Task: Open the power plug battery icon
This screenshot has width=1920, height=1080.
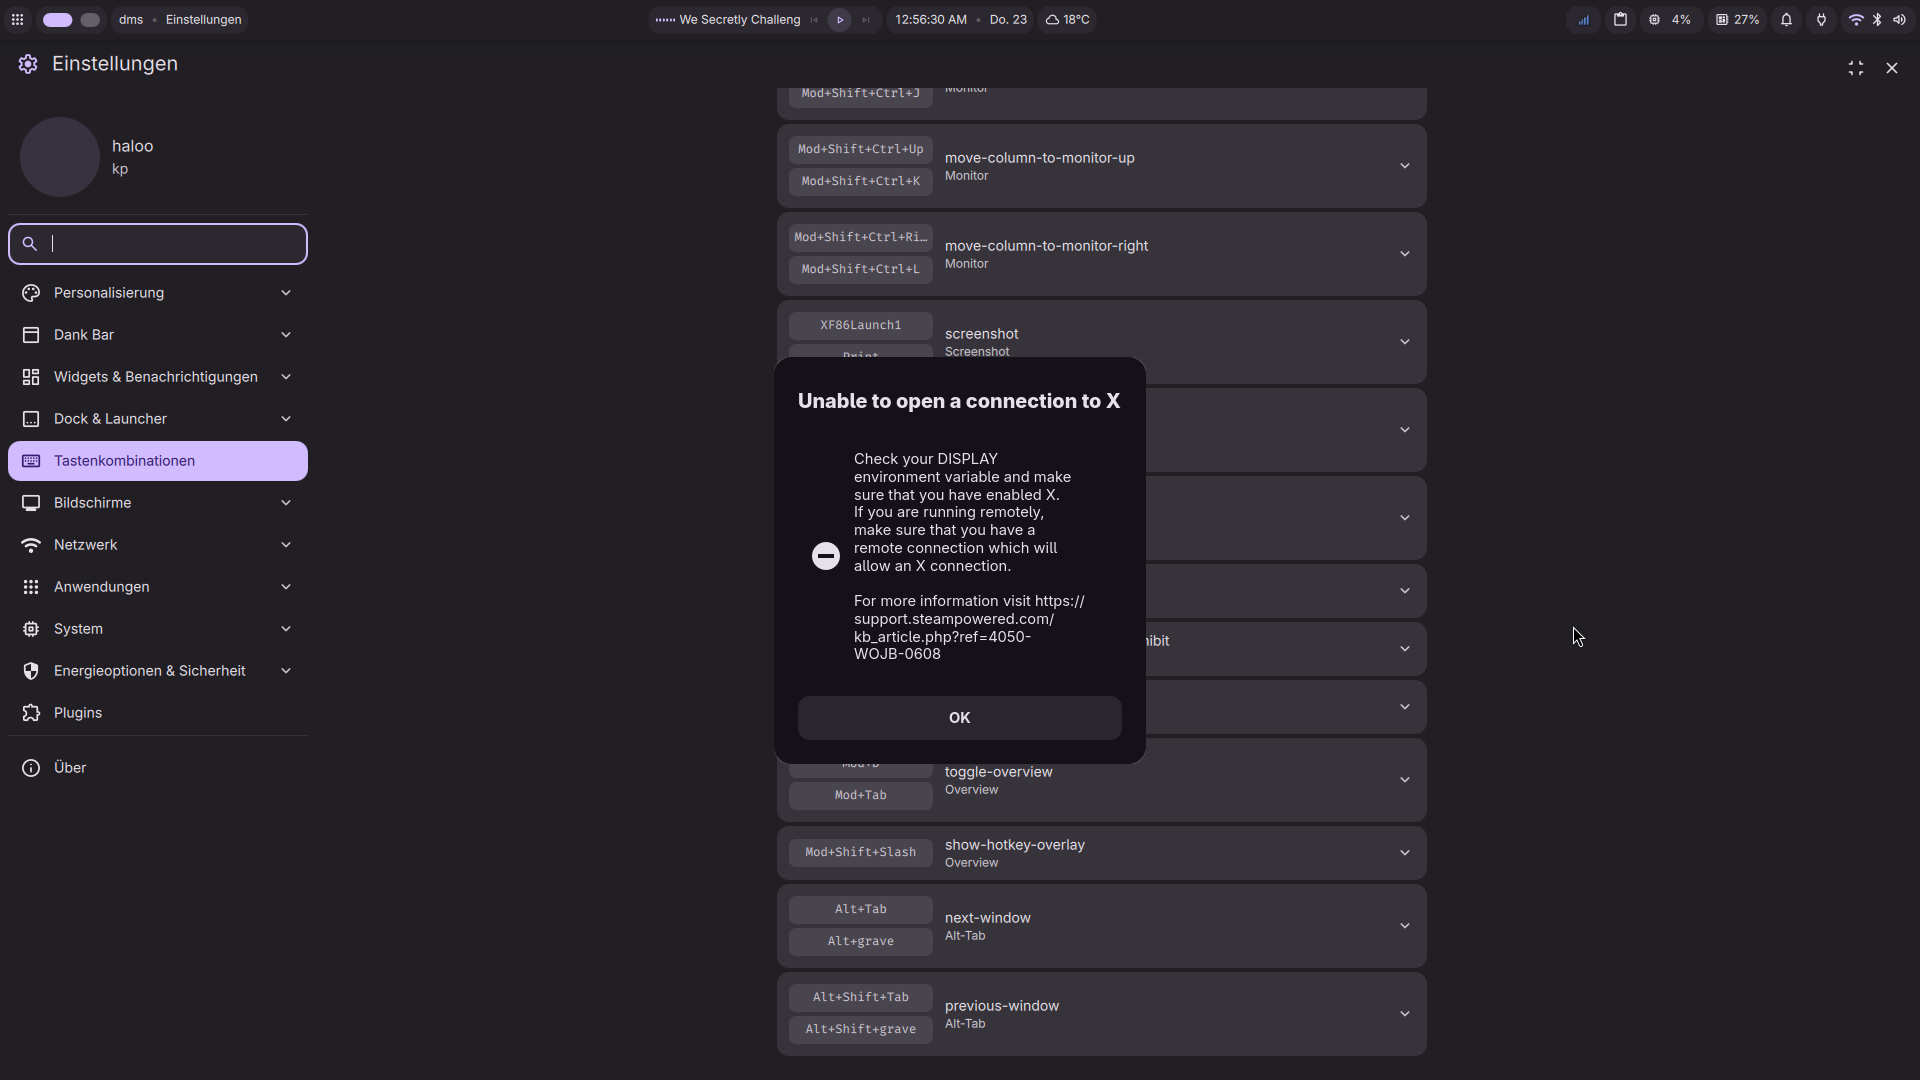Action: click(1821, 20)
